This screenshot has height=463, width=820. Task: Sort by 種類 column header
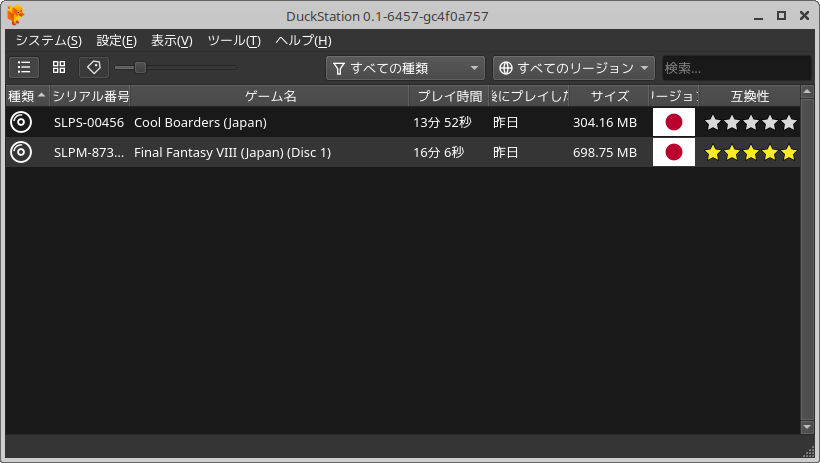(x=28, y=96)
